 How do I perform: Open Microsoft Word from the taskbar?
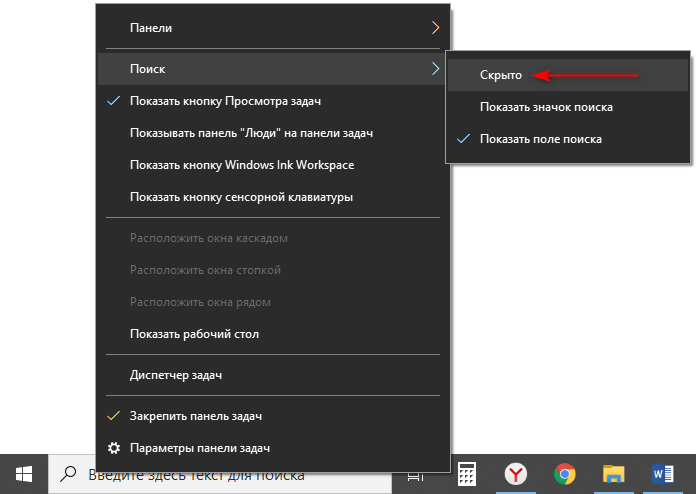coord(662,474)
